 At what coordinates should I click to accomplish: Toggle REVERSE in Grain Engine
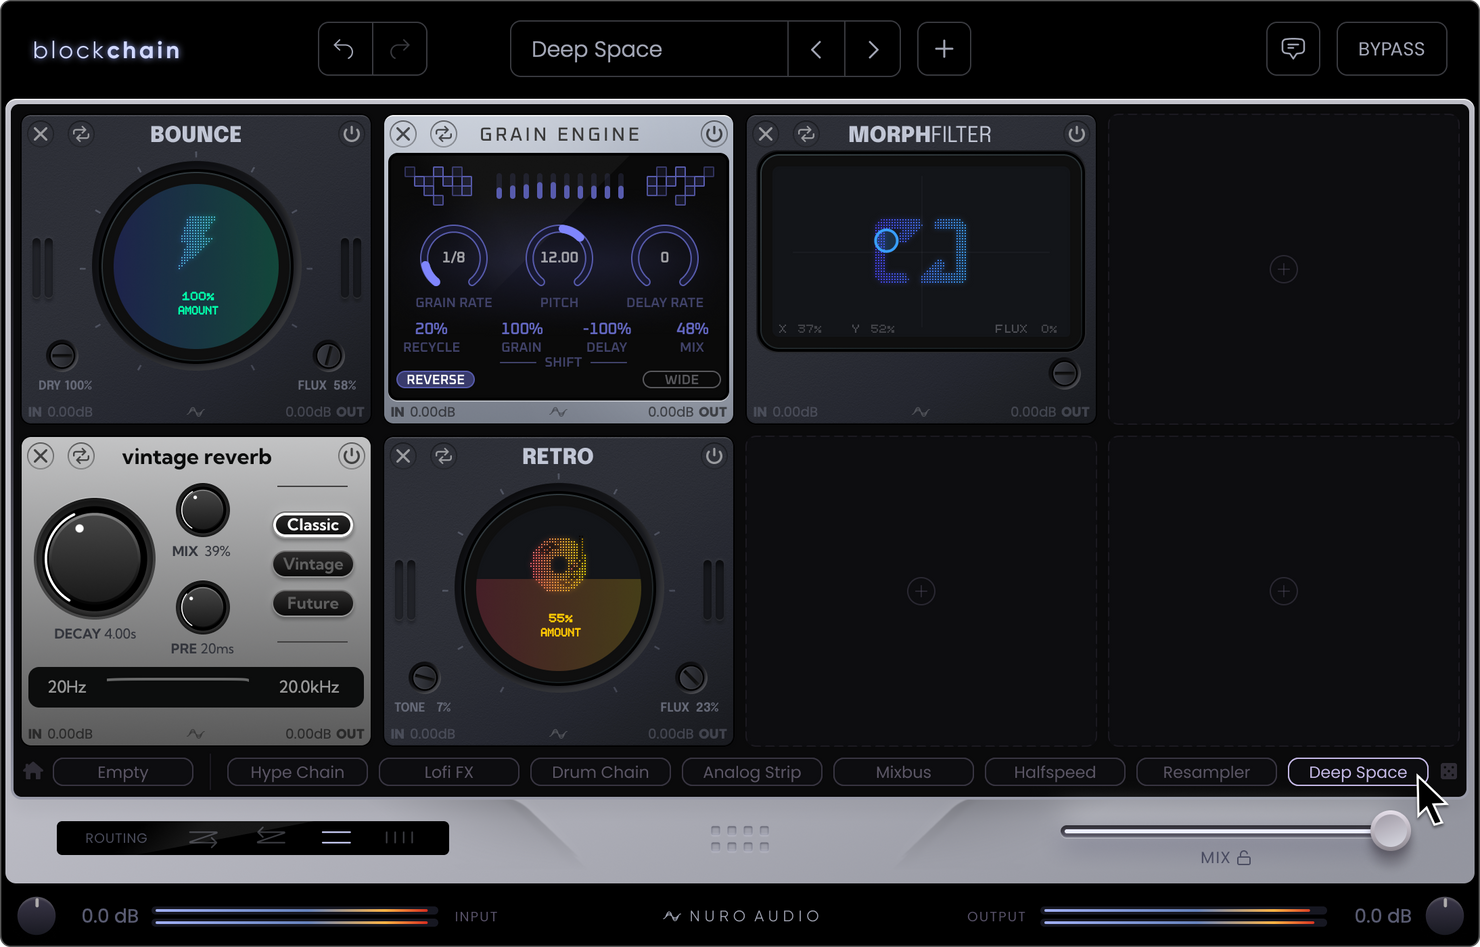(436, 380)
